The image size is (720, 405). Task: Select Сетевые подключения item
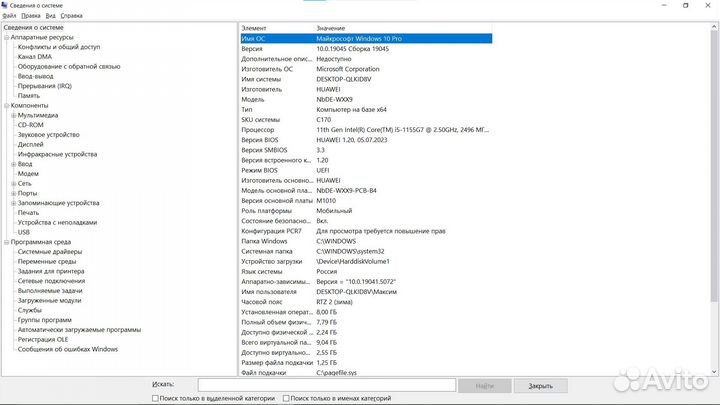pyautogui.click(x=51, y=281)
